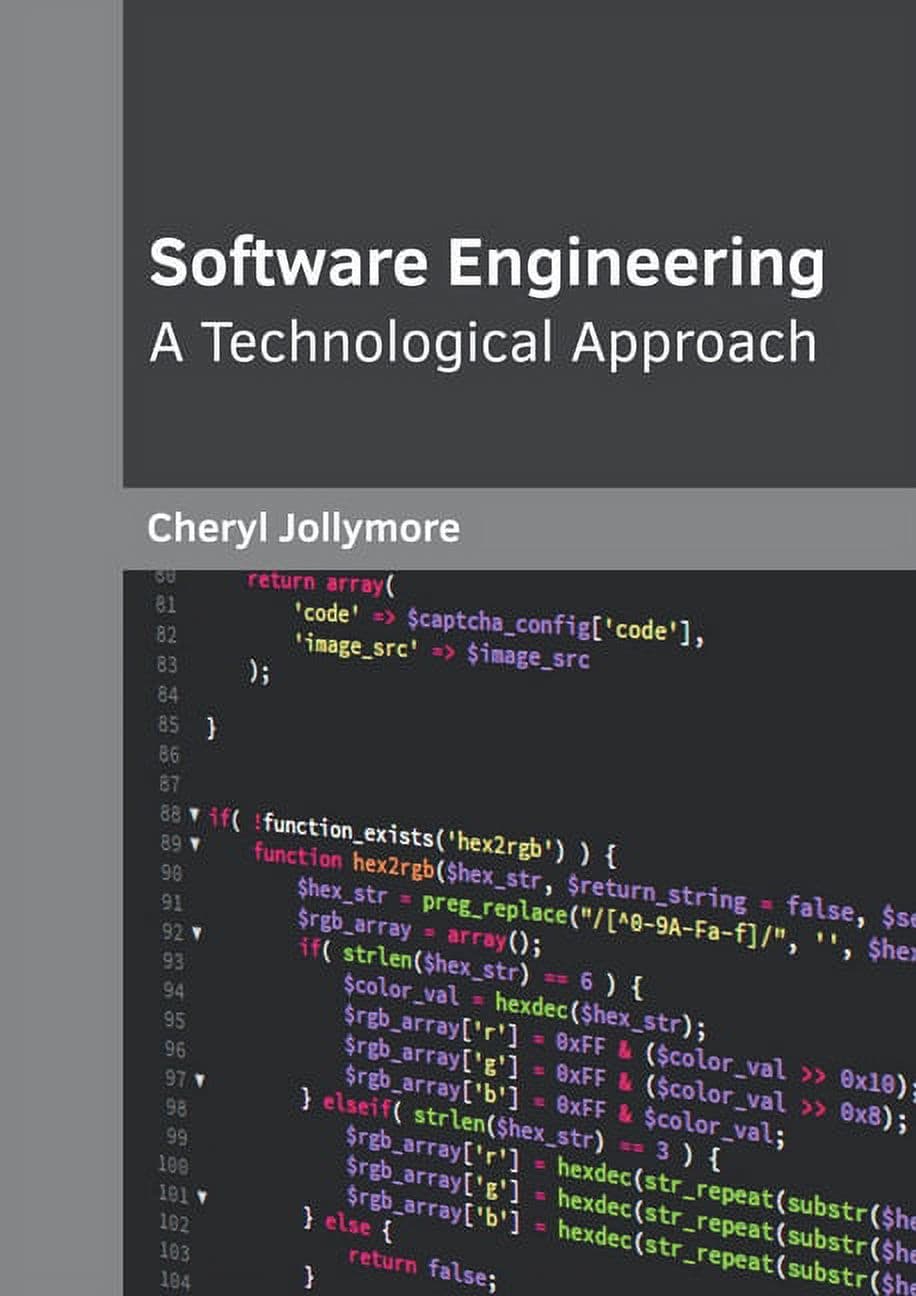Image resolution: width=916 pixels, height=1296 pixels.
Task: Toggle the fold arrow next to line 97
Action: [x=201, y=1081]
